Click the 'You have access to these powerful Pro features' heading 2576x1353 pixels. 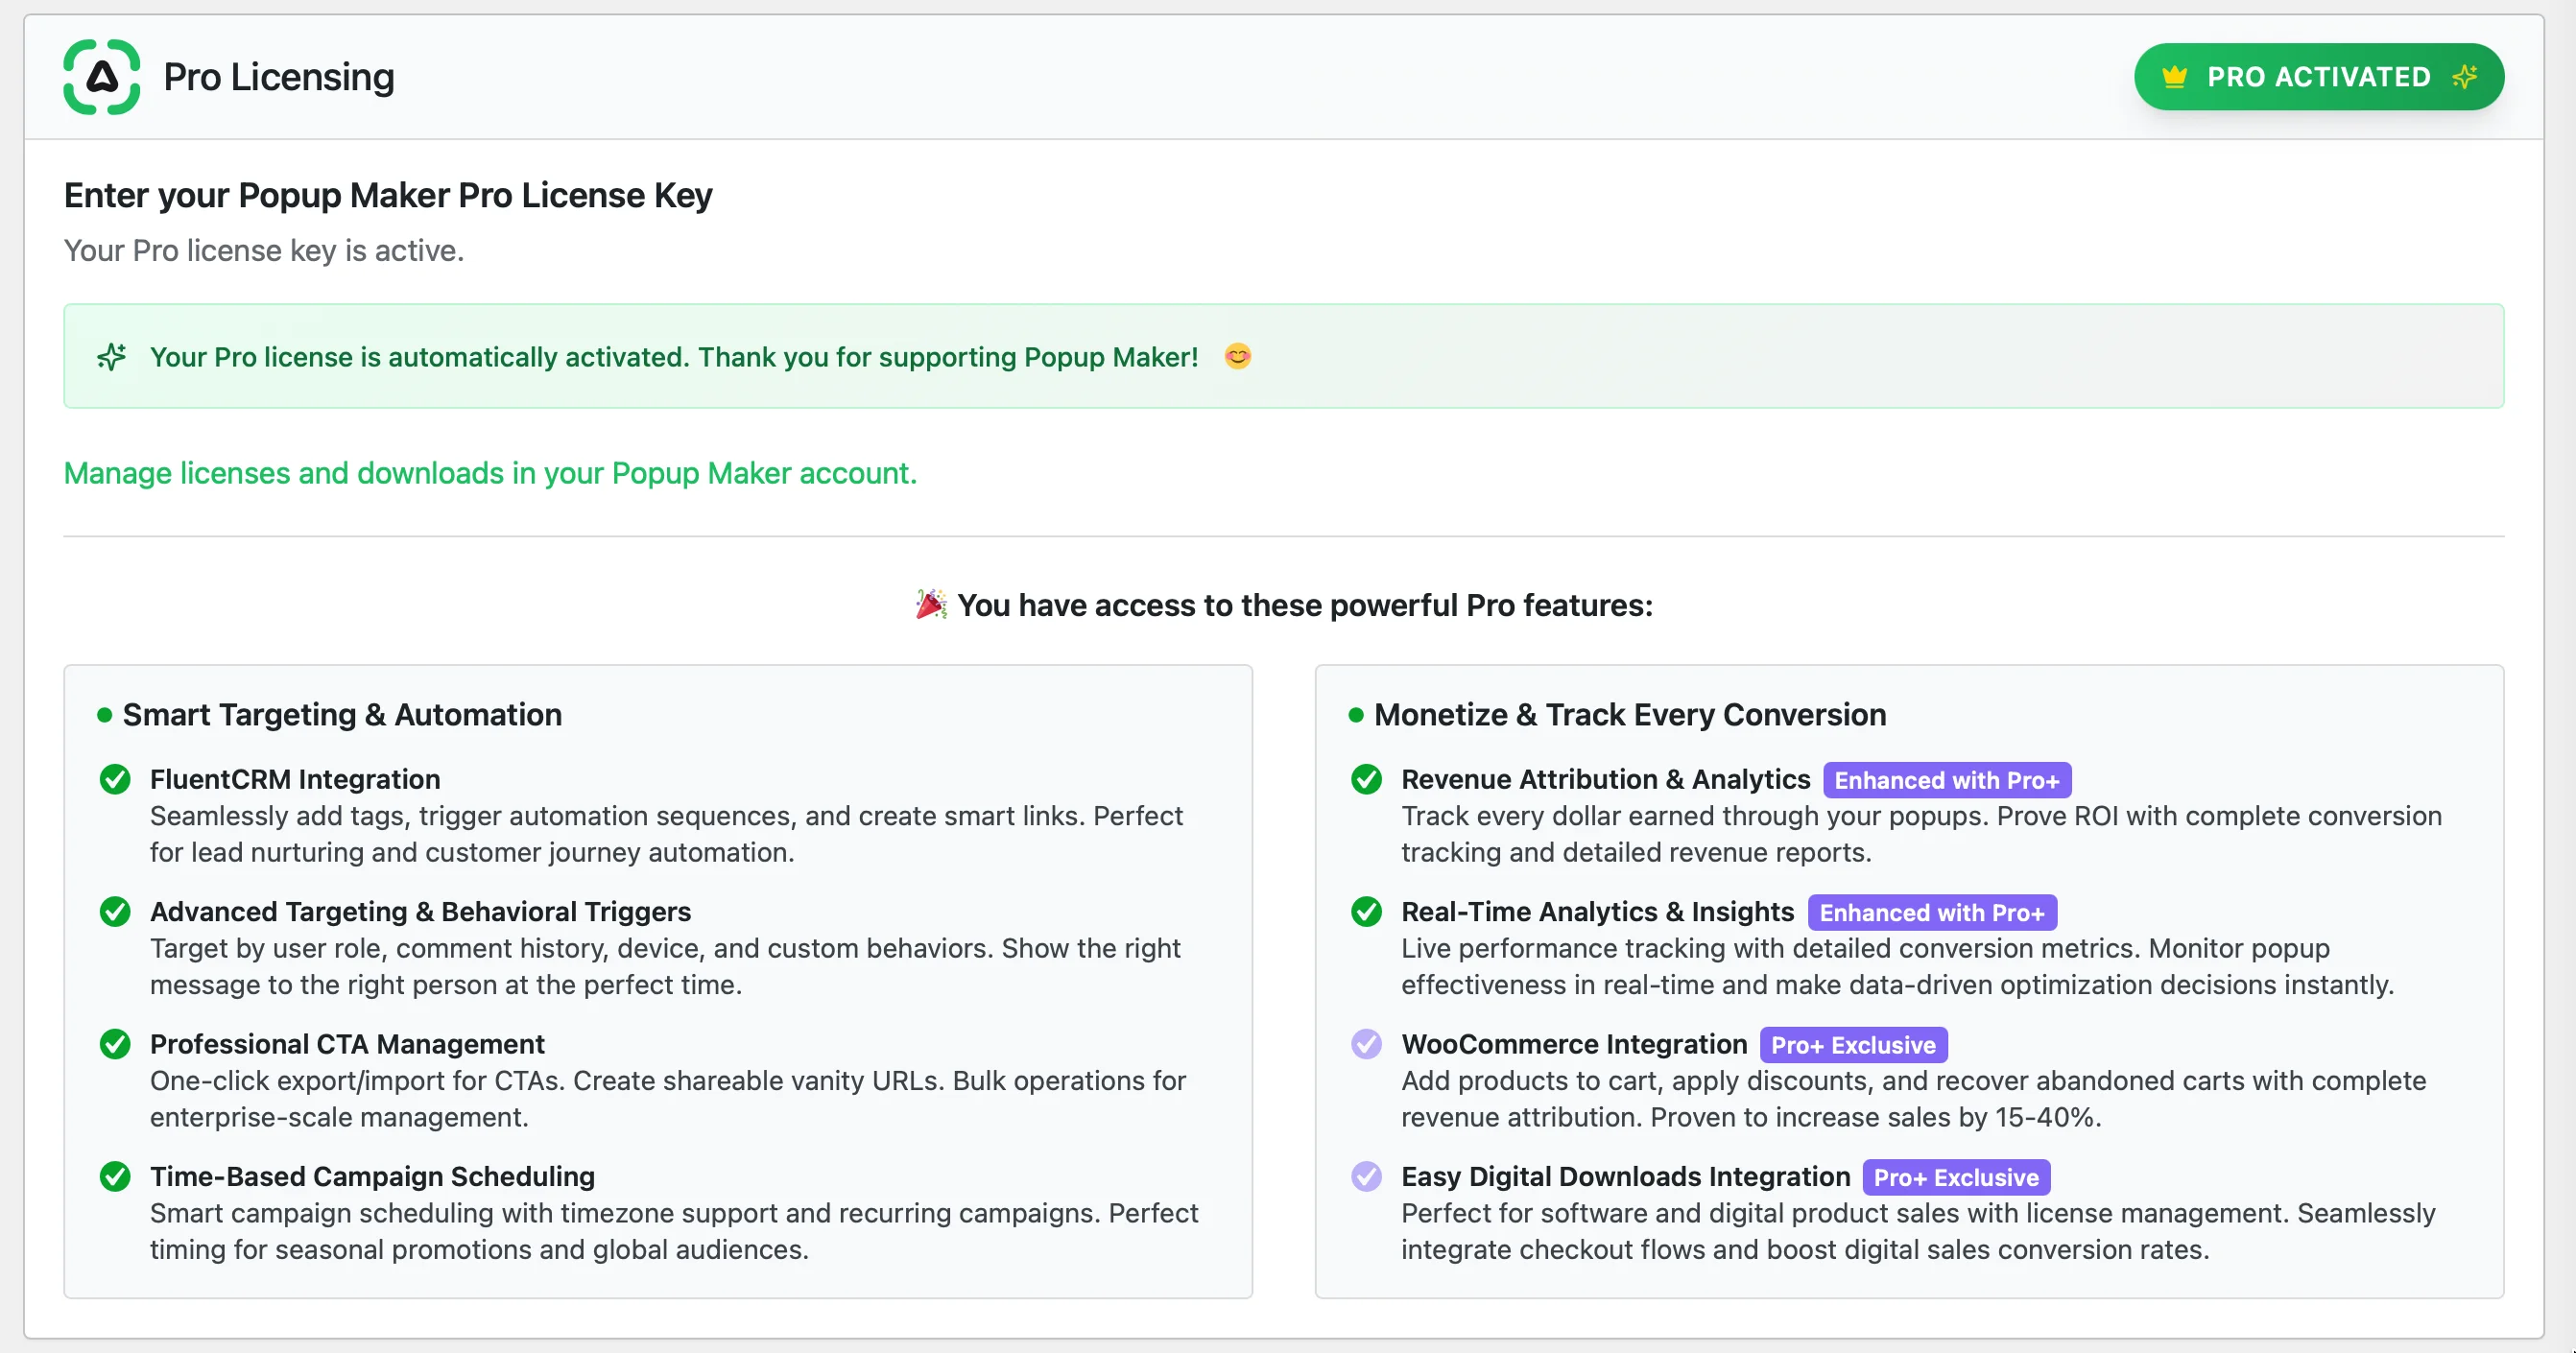(1305, 605)
